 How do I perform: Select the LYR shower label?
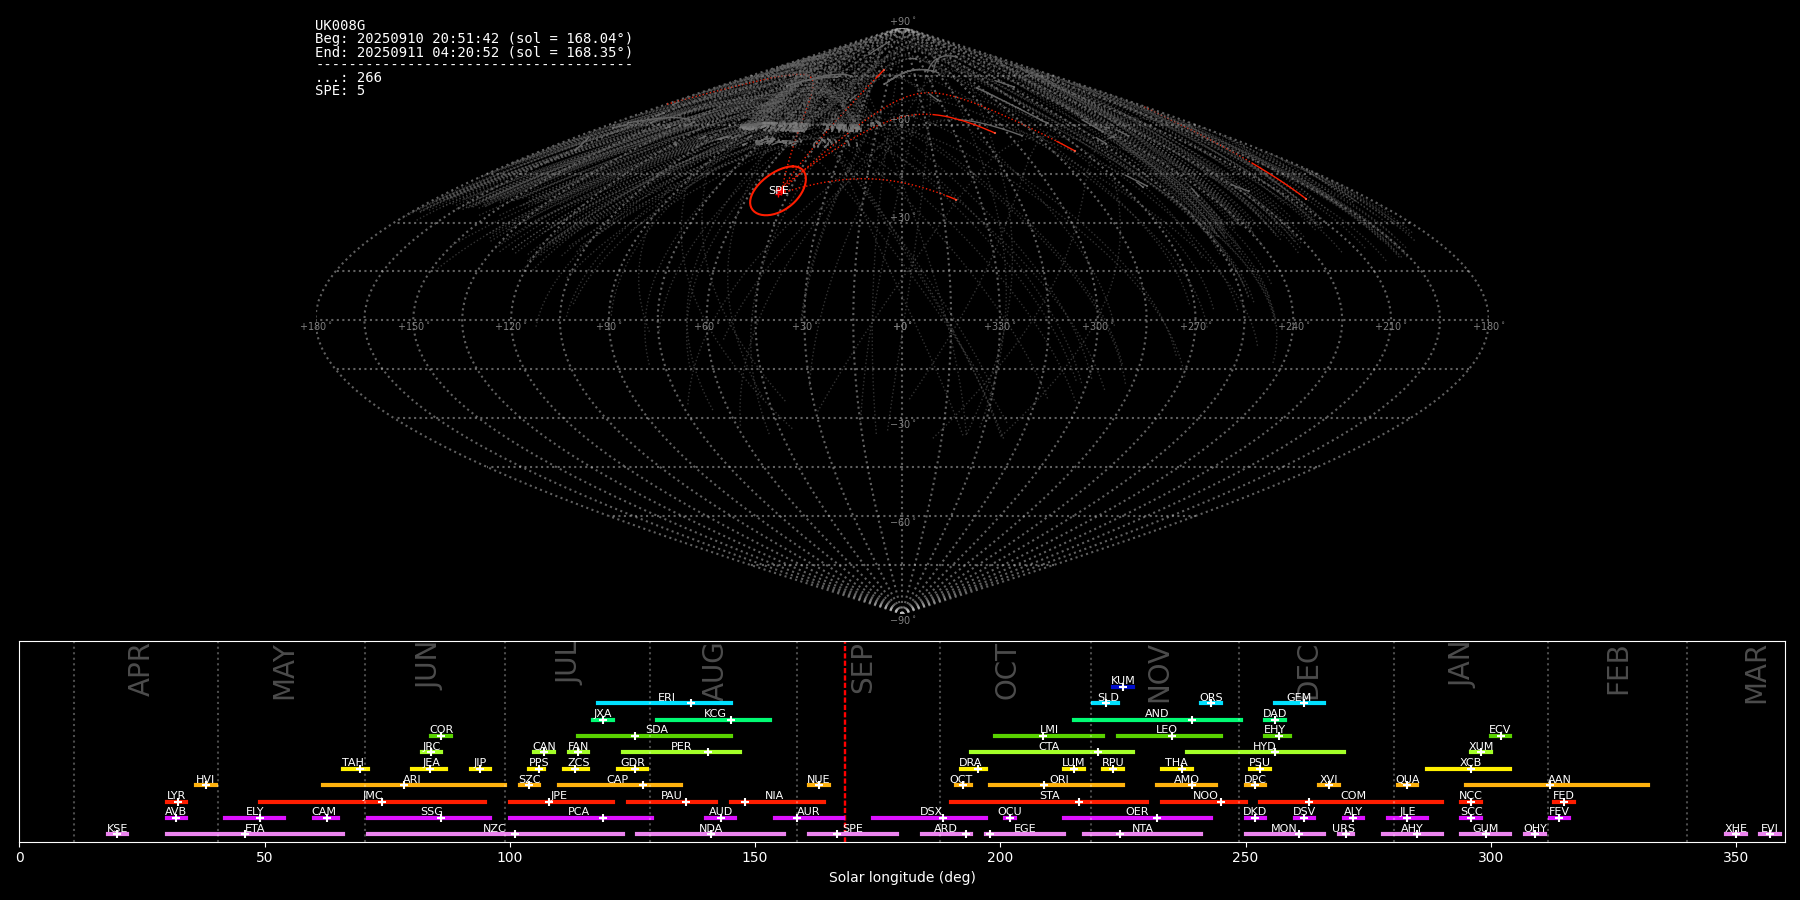(x=176, y=796)
